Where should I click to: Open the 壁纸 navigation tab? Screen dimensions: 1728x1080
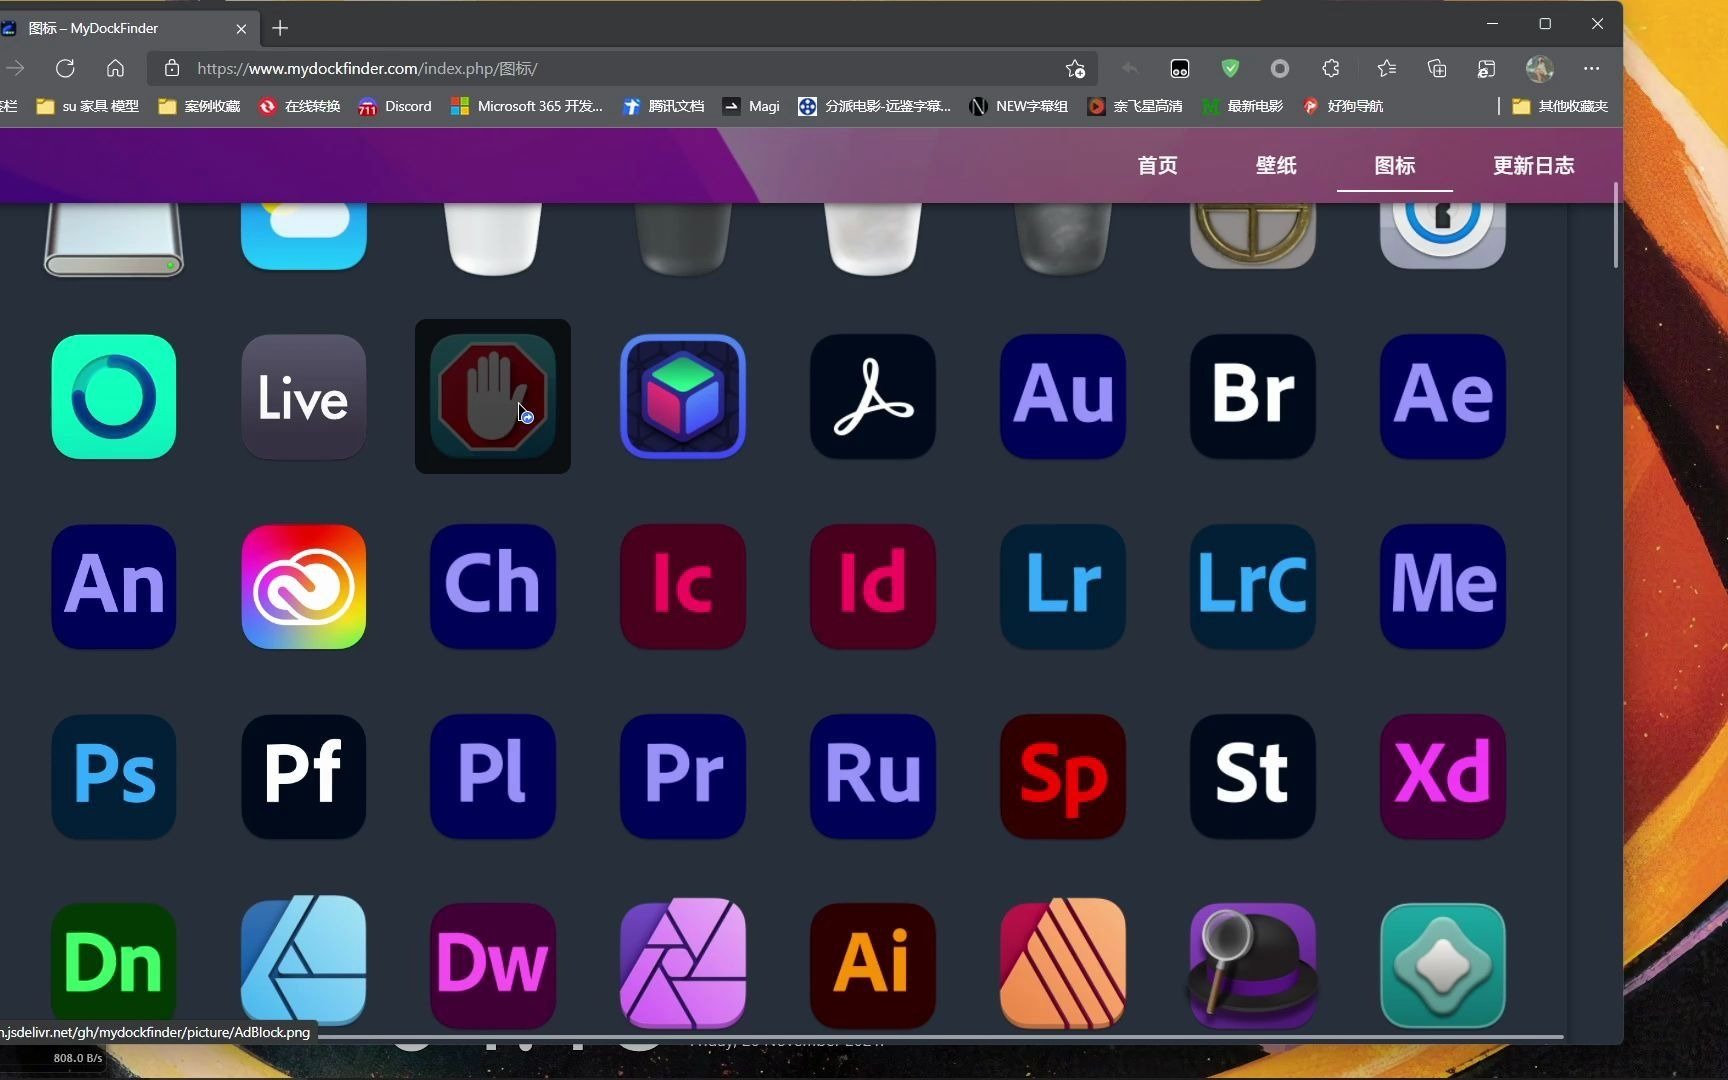(x=1276, y=165)
